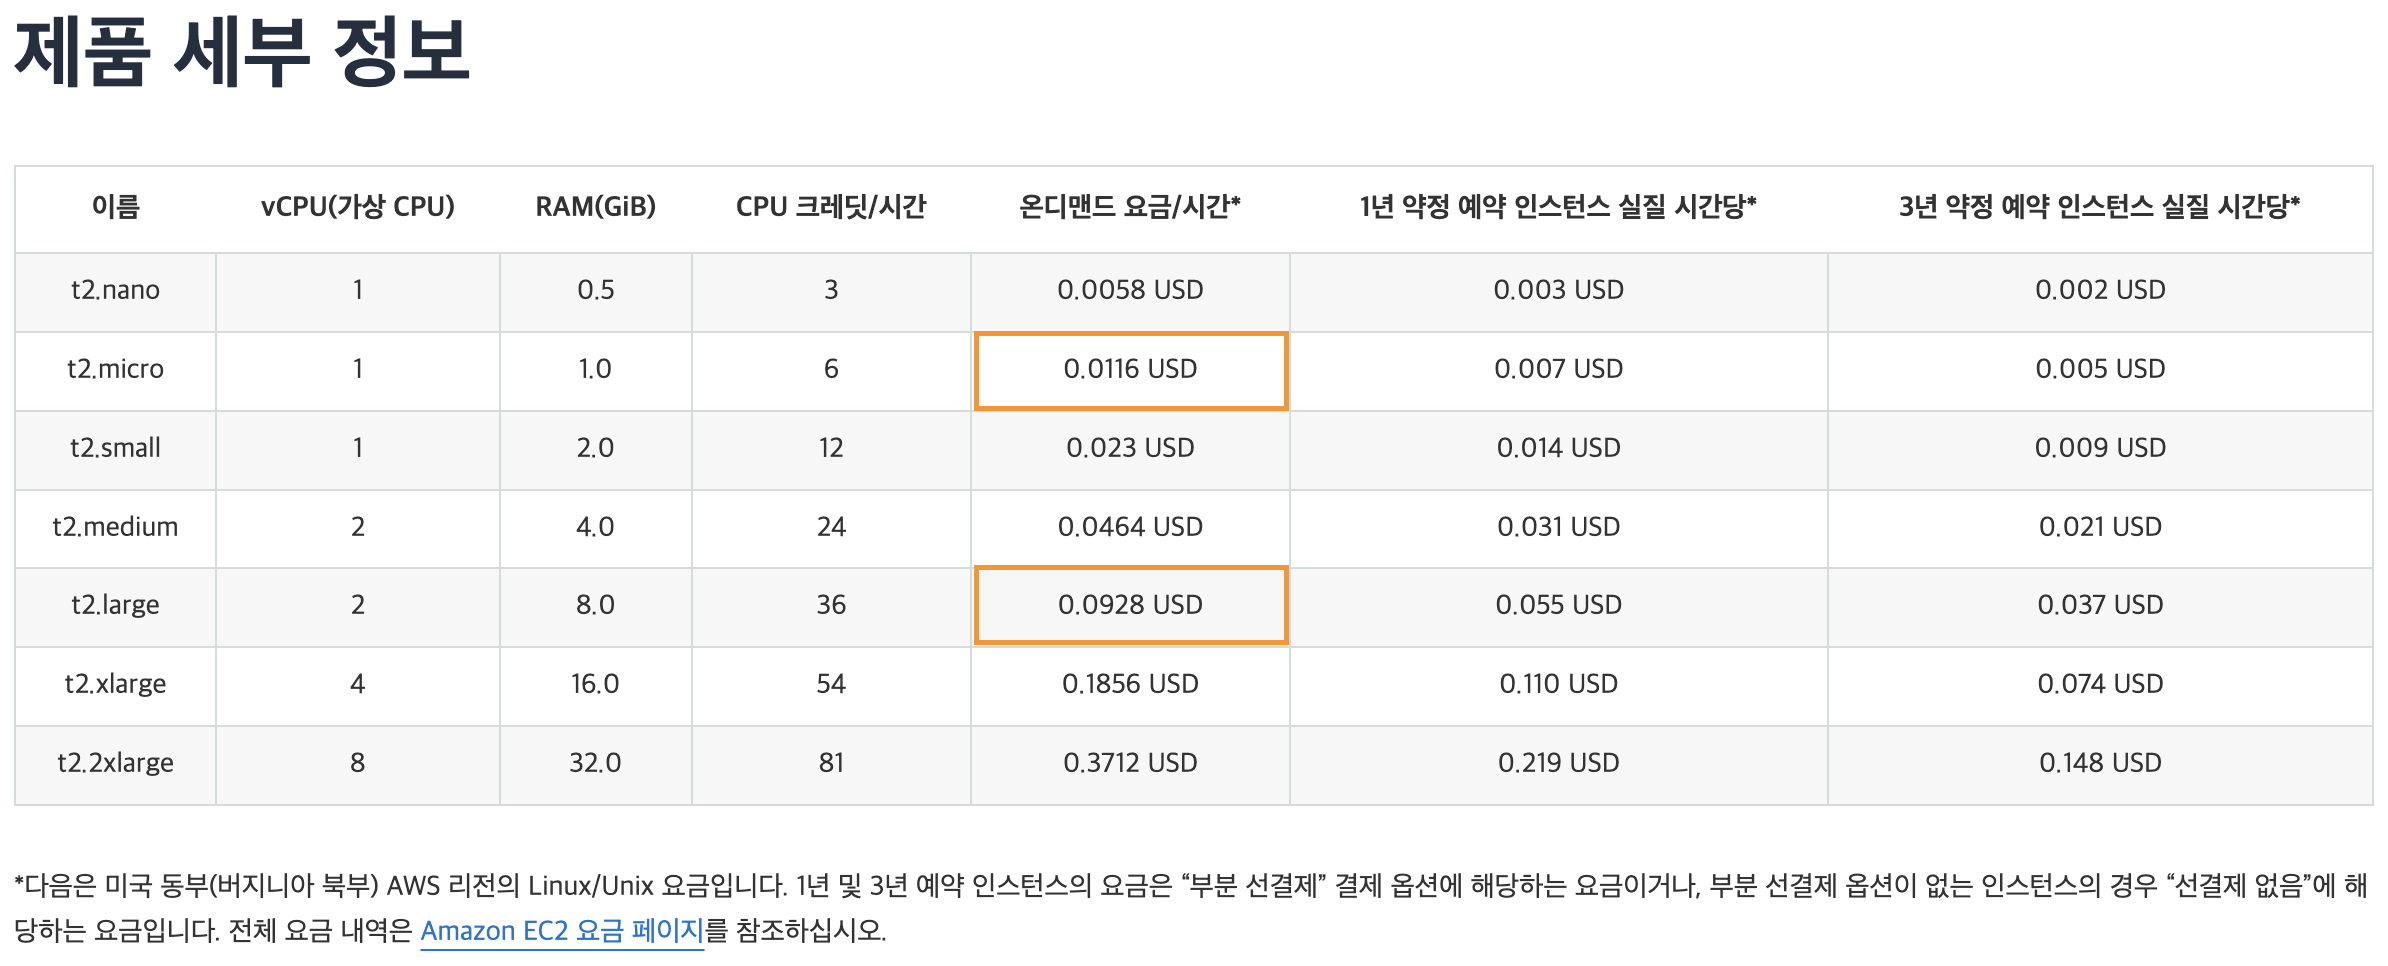Image resolution: width=2388 pixels, height=966 pixels.
Task: Click the t2.micro instance name
Action: pyautogui.click(x=115, y=369)
